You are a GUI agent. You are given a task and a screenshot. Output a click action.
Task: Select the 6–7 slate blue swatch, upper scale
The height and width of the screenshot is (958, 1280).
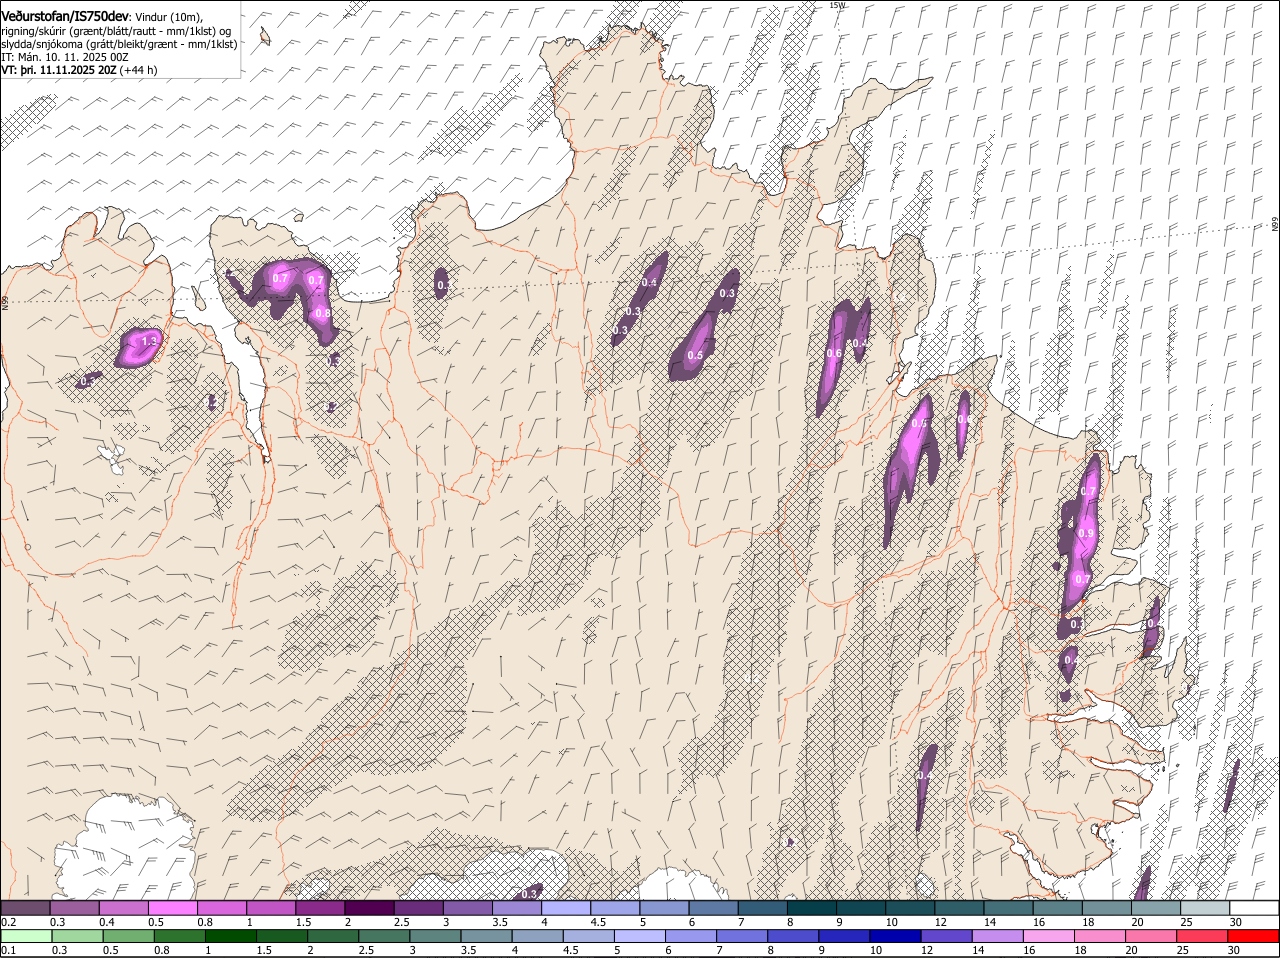point(713,907)
